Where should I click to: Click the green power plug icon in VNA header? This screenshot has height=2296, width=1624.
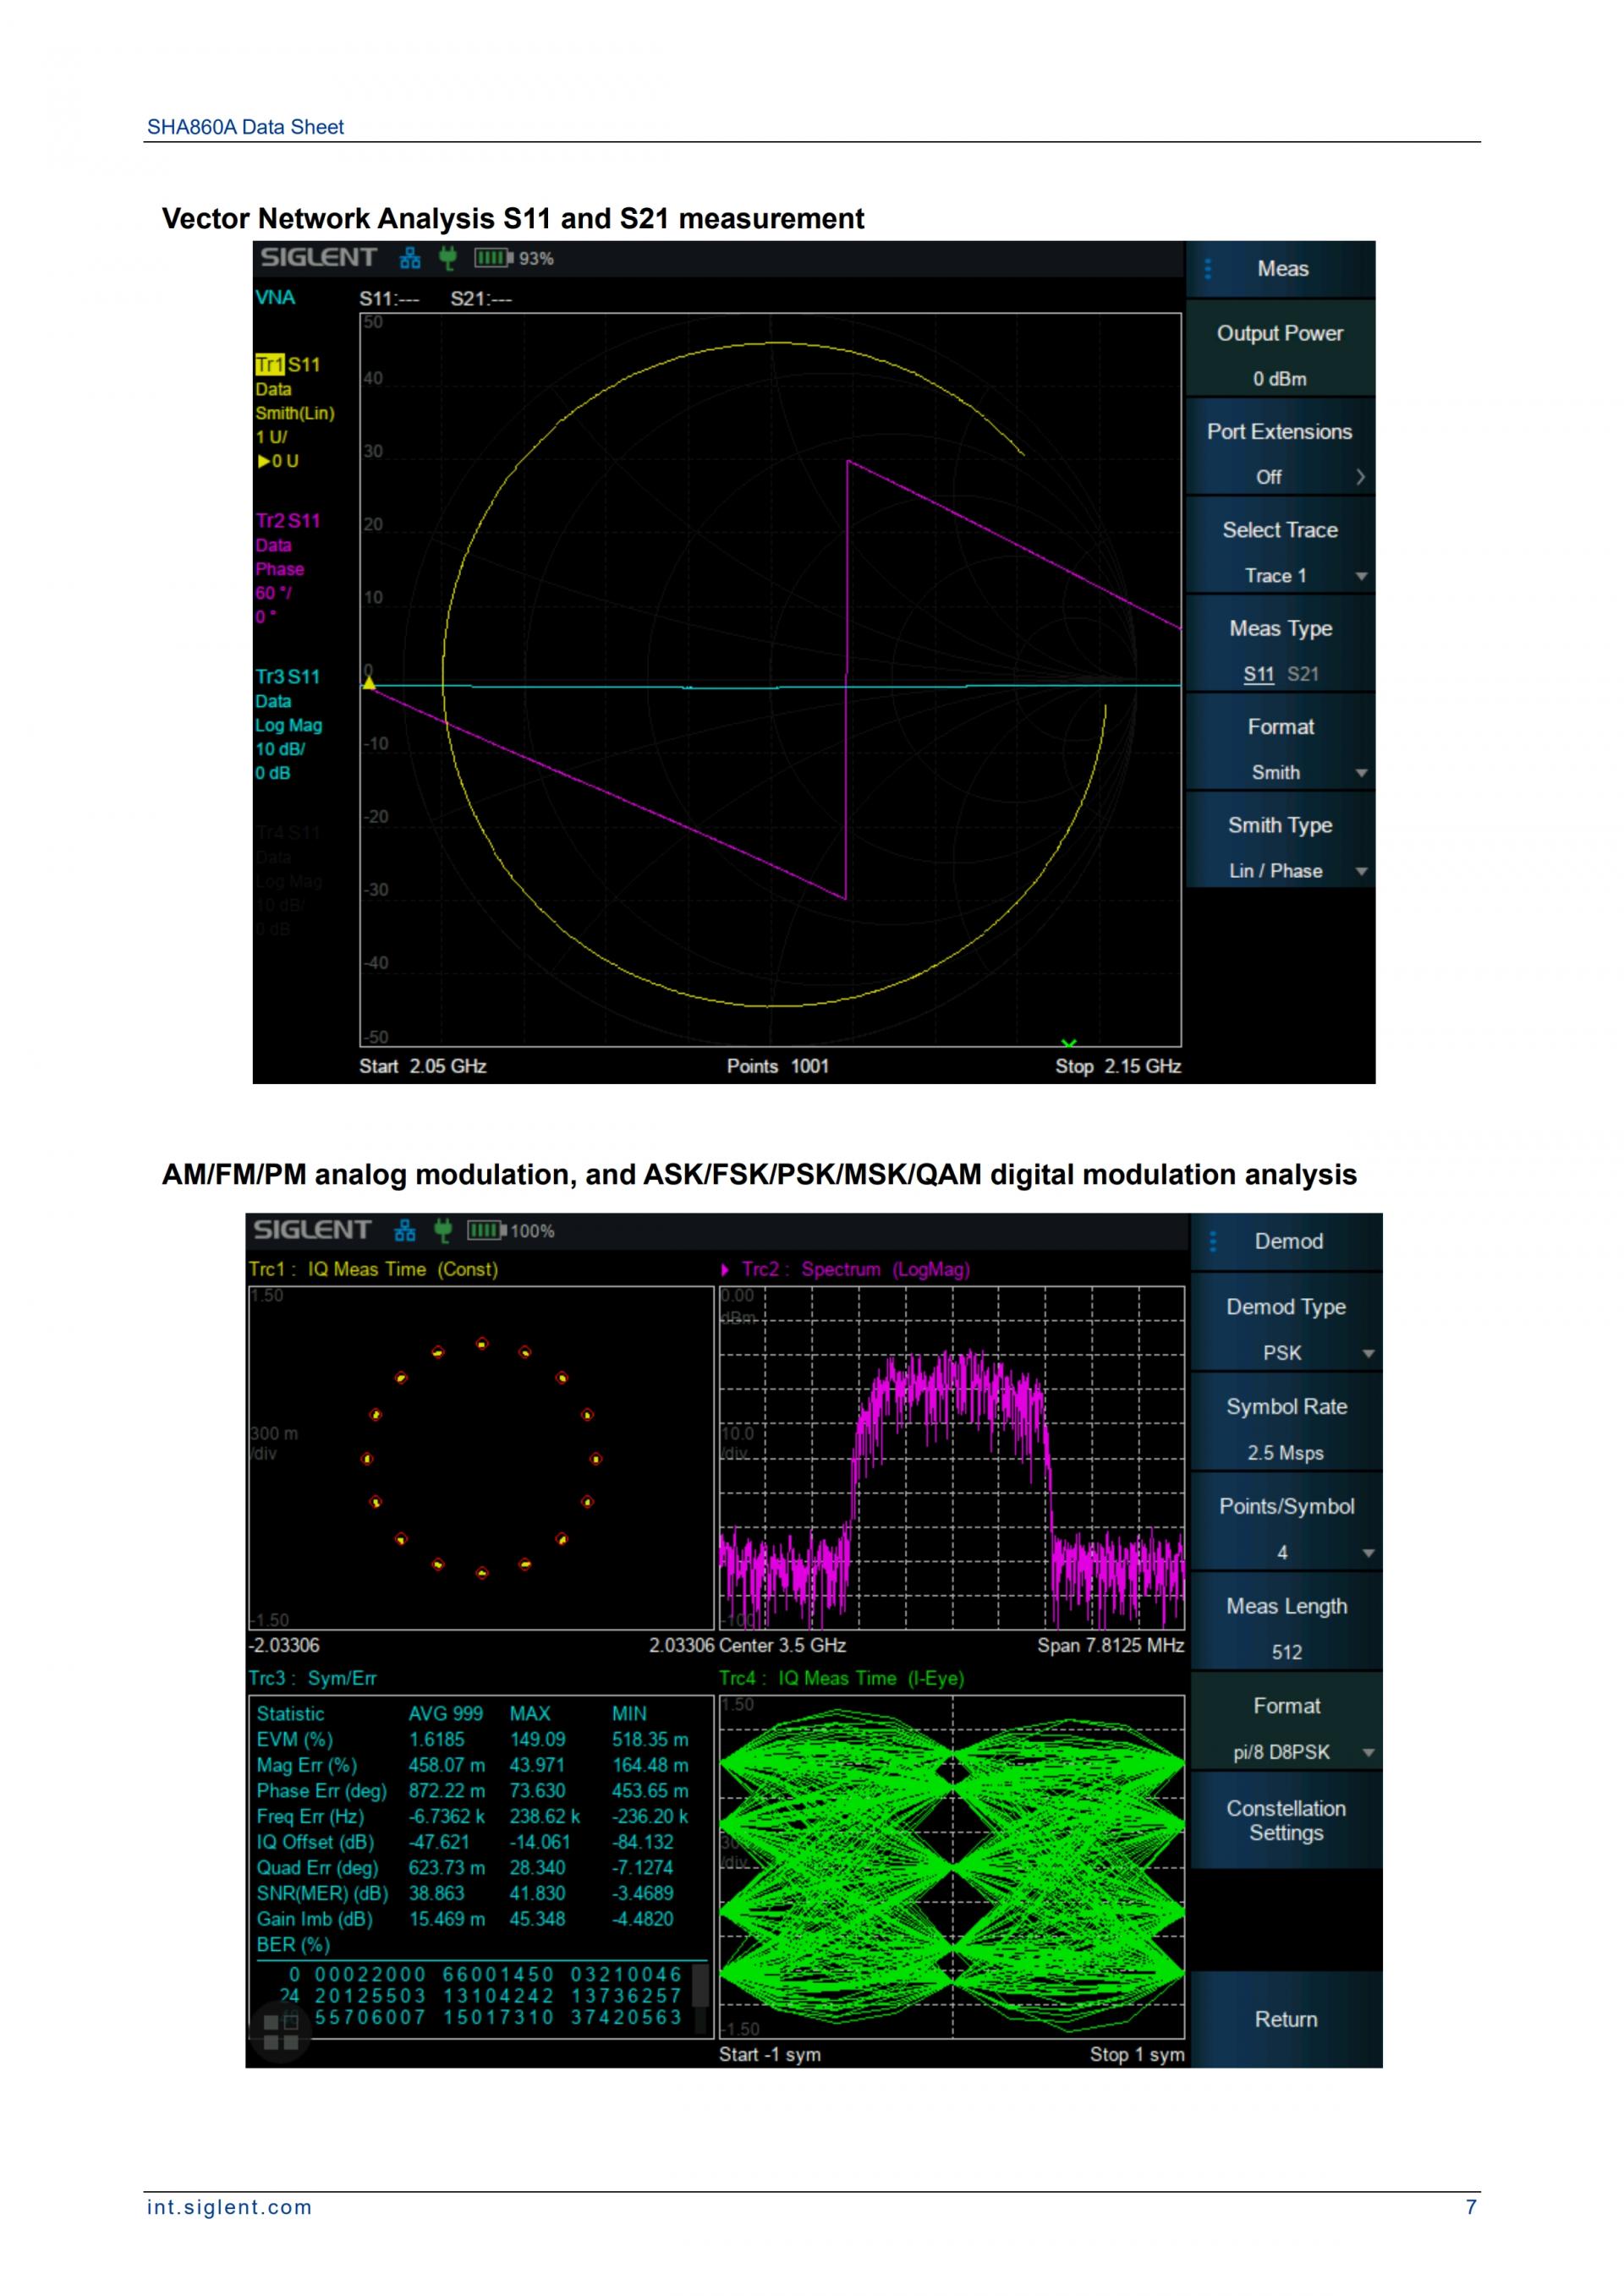point(447,258)
